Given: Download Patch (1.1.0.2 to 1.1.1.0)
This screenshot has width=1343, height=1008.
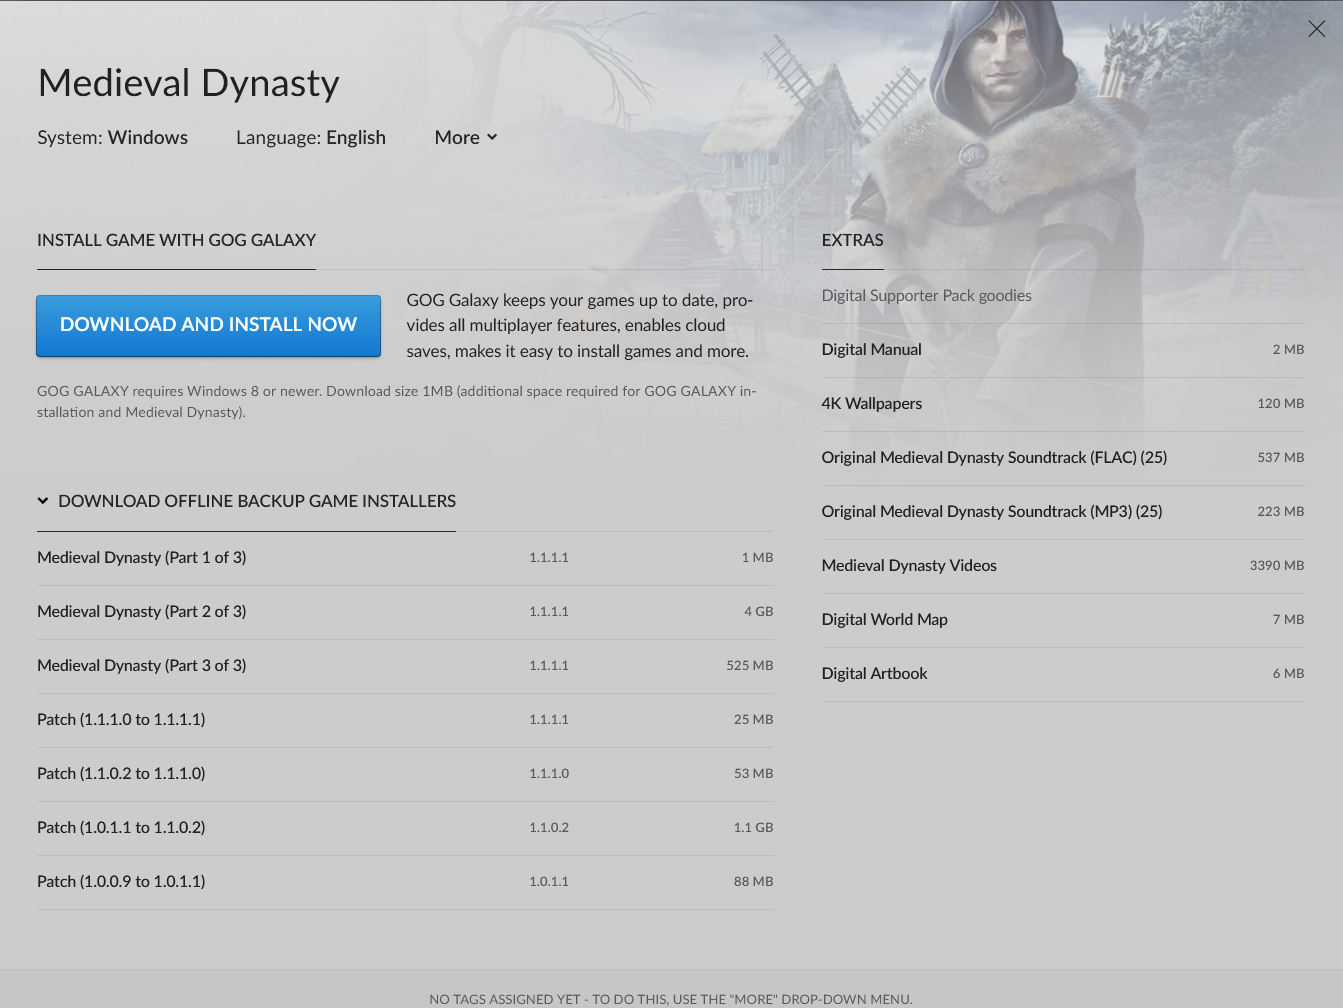Looking at the screenshot, I should (x=405, y=774).
